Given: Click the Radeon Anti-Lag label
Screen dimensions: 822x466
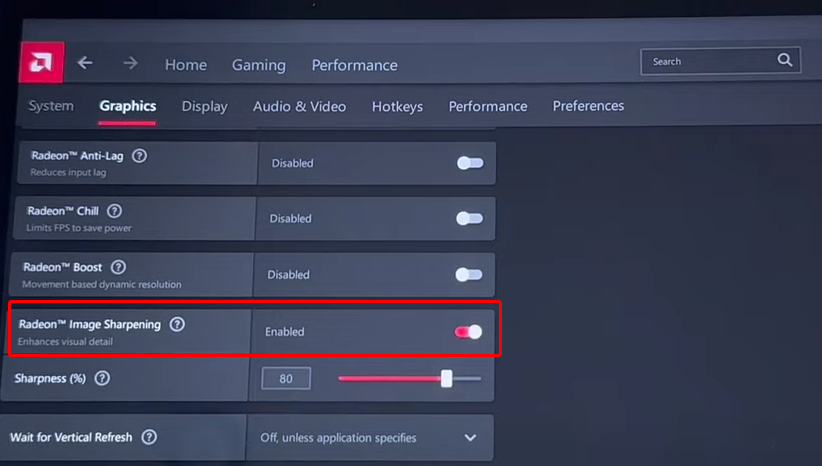Looking at the screenshot, I should [x=77, y=156].
